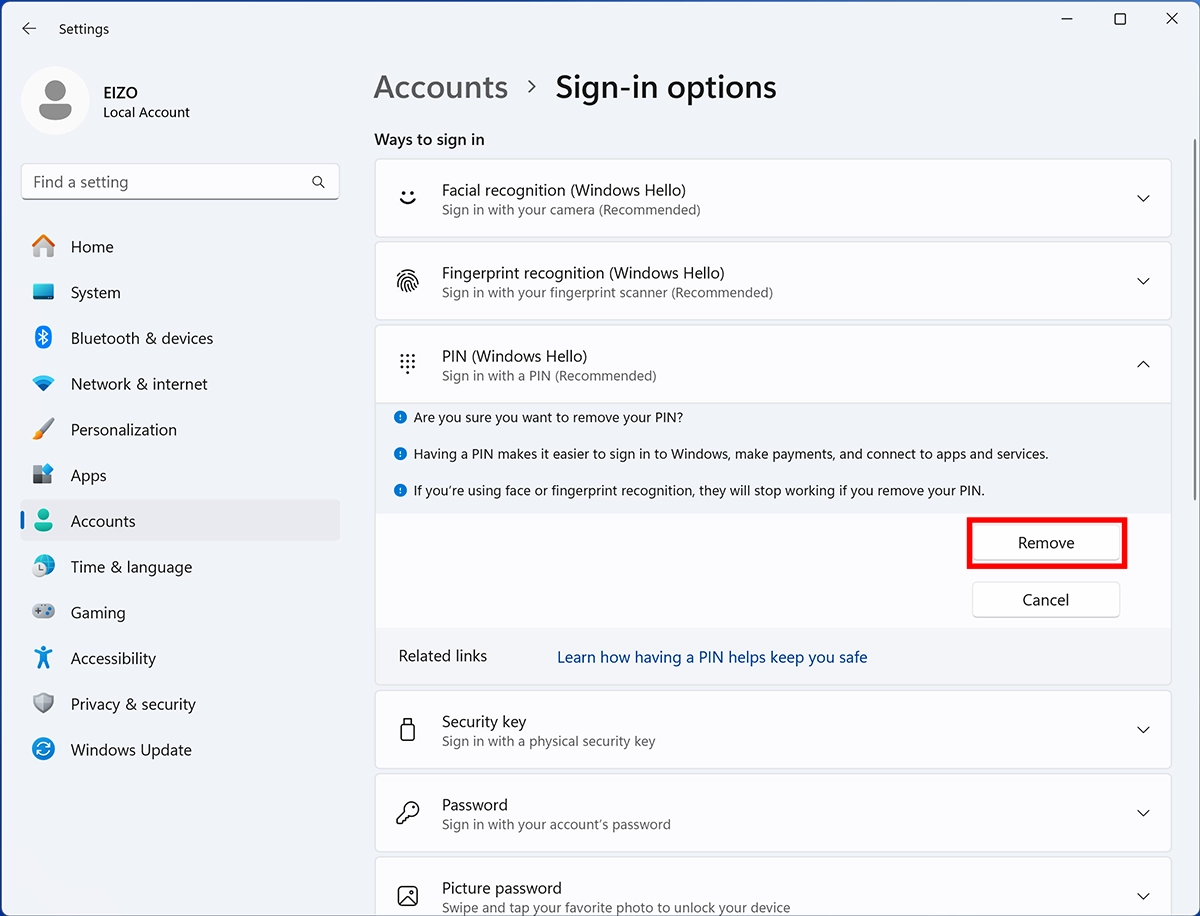Open 'Learn how having a PIN helps' link
Image resolution: width=1200 pixels, height=916 pixels.
(712, 657)
